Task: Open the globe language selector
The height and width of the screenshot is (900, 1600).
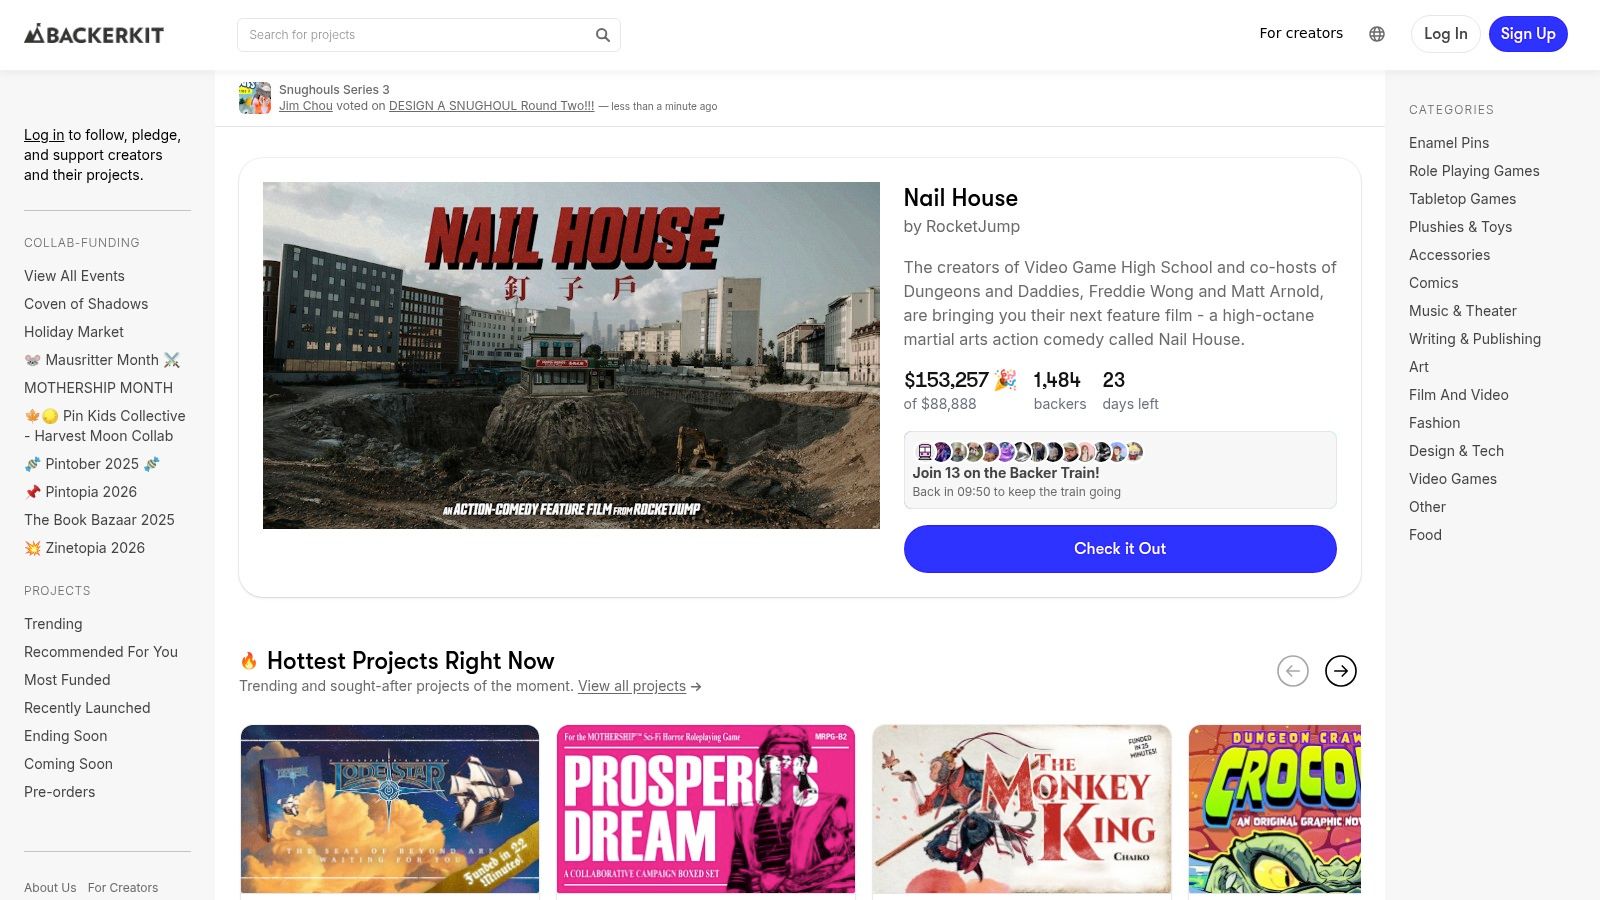Action: (x=1377, y=34)
